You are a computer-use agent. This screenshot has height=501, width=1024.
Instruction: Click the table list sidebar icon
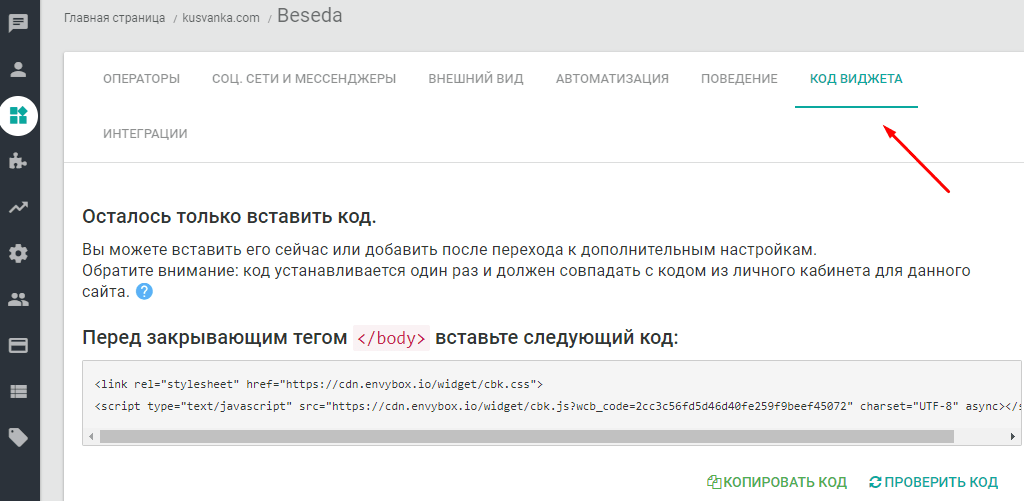click(x=18, y=391)
